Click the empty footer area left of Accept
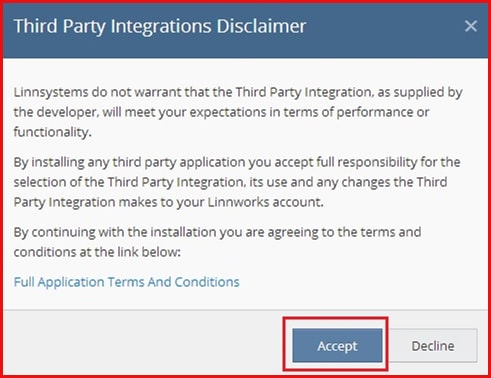This screenshot has width=491, height=378. [143, 343]
